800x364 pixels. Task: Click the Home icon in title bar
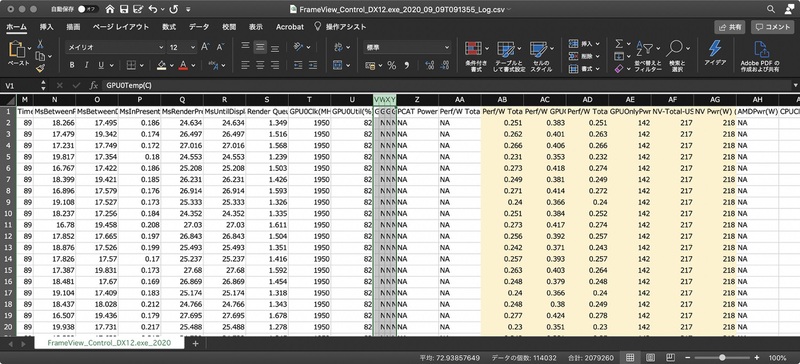(110, 9)
